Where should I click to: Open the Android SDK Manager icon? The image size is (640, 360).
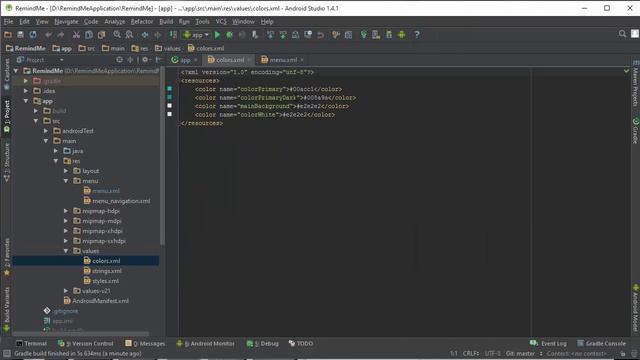click(x=389, y=35)
